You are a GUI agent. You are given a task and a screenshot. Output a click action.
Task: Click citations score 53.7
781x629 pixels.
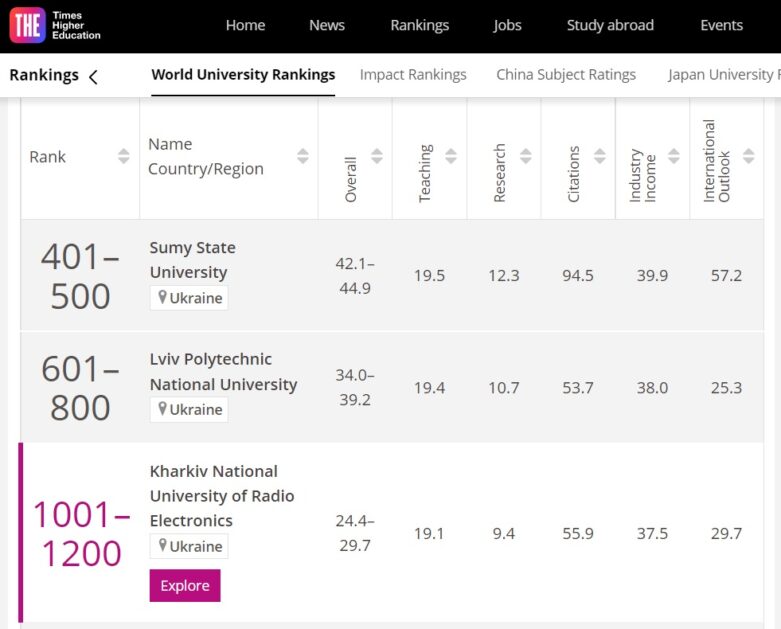pyautogui.click(x=578, y=387)
